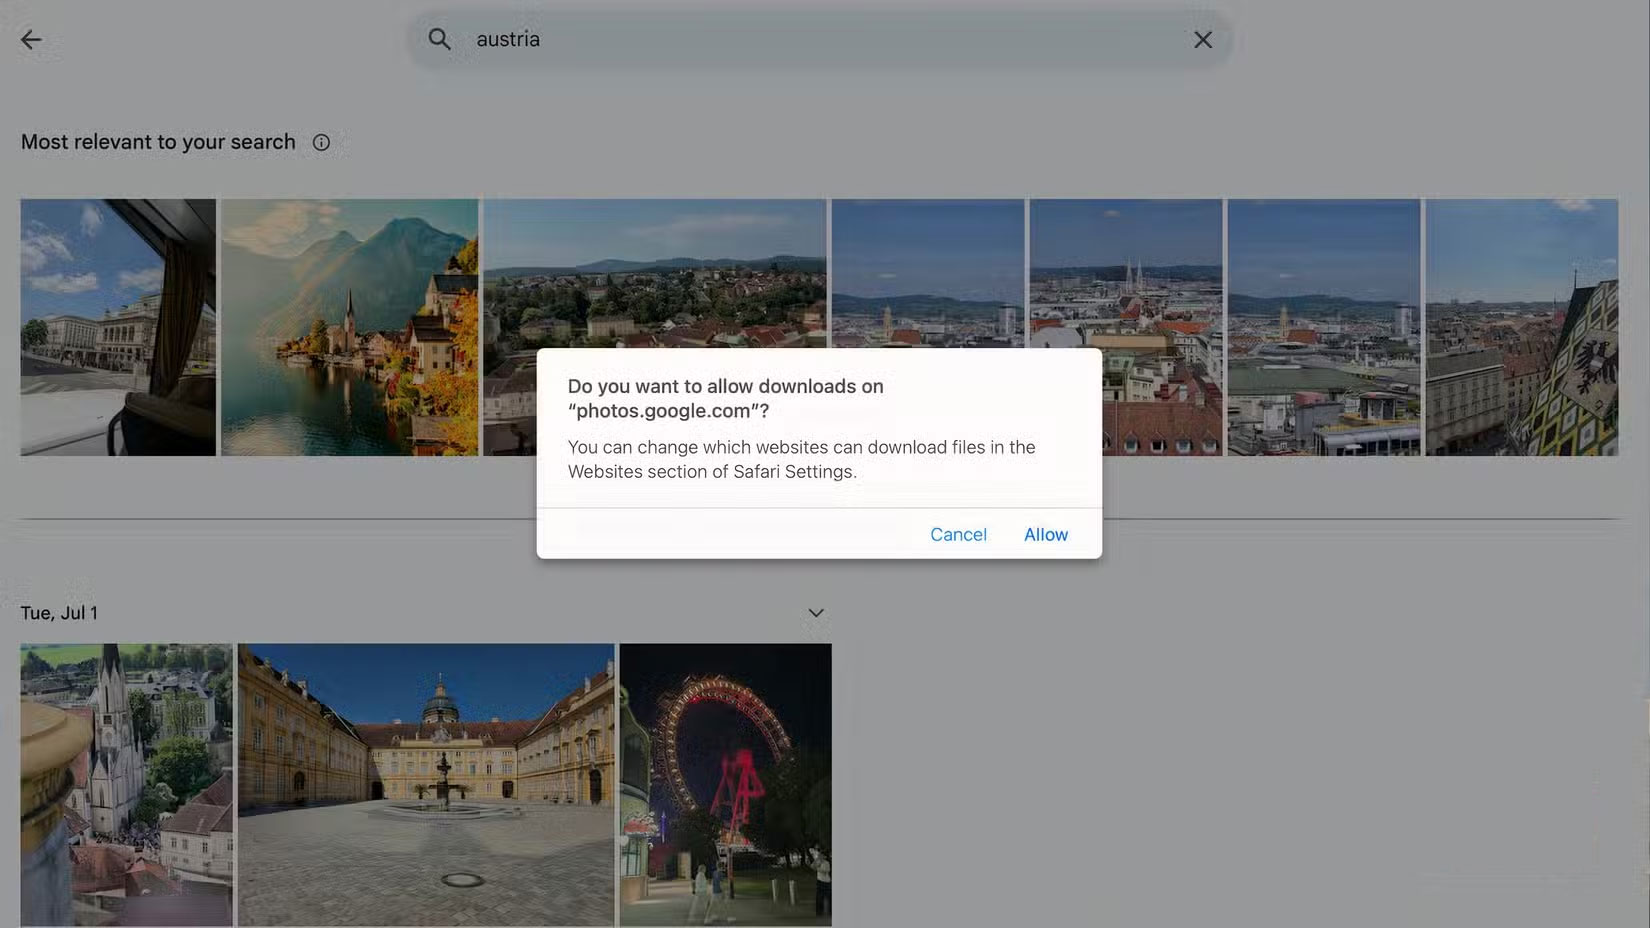1650x928 pixels.
Task: Select the palace courtyard fountain photo
Action: click(425, 783)
